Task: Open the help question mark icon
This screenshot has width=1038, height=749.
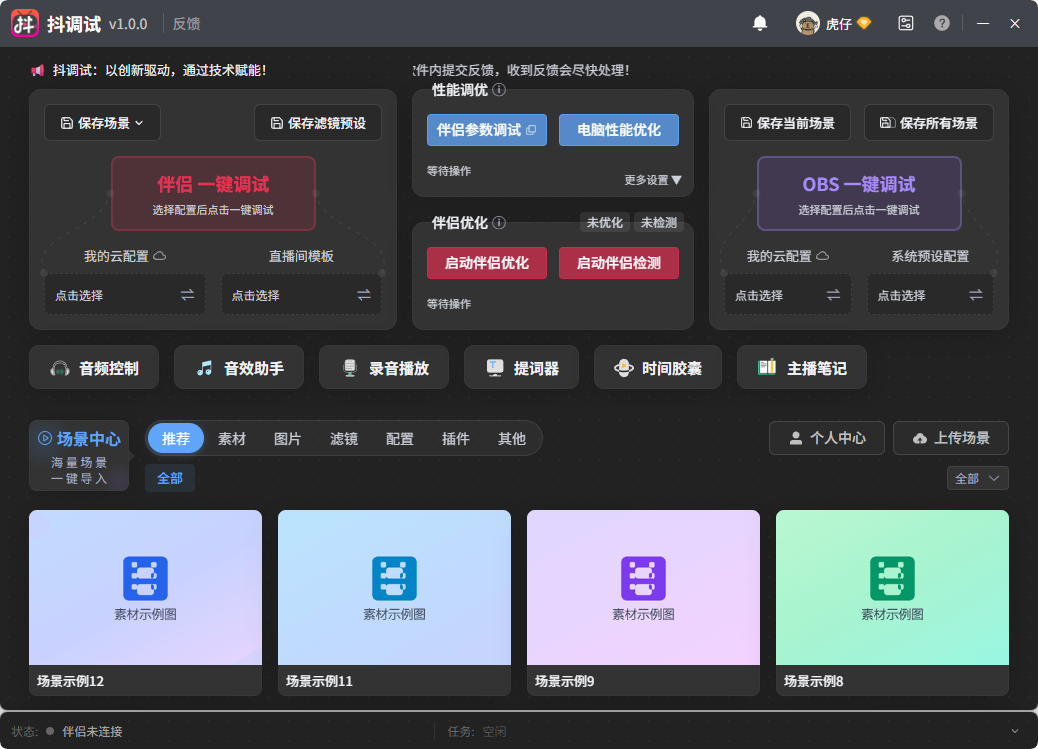Action: pyautogui.click(x=942, y=23)
